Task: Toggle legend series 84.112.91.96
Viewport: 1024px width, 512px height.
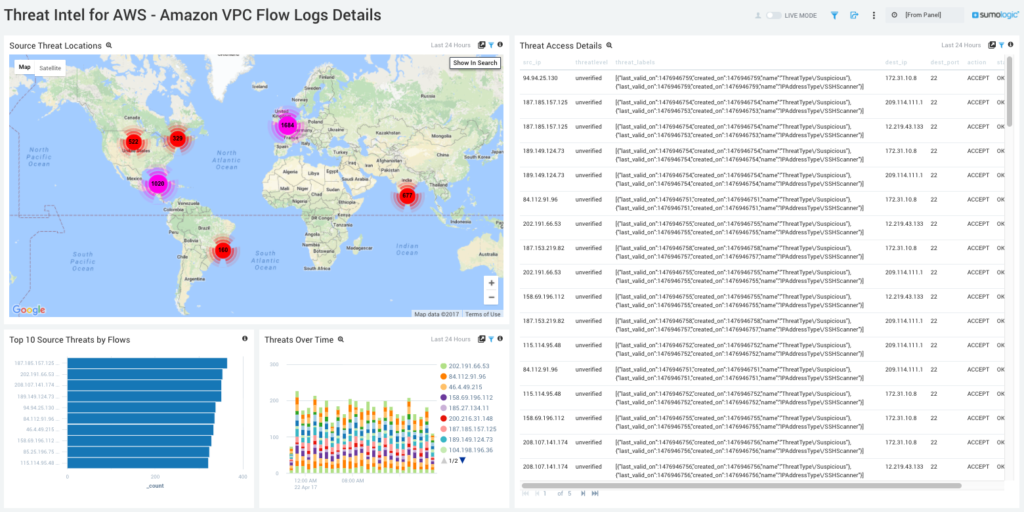Action: [x=463, y=376]
